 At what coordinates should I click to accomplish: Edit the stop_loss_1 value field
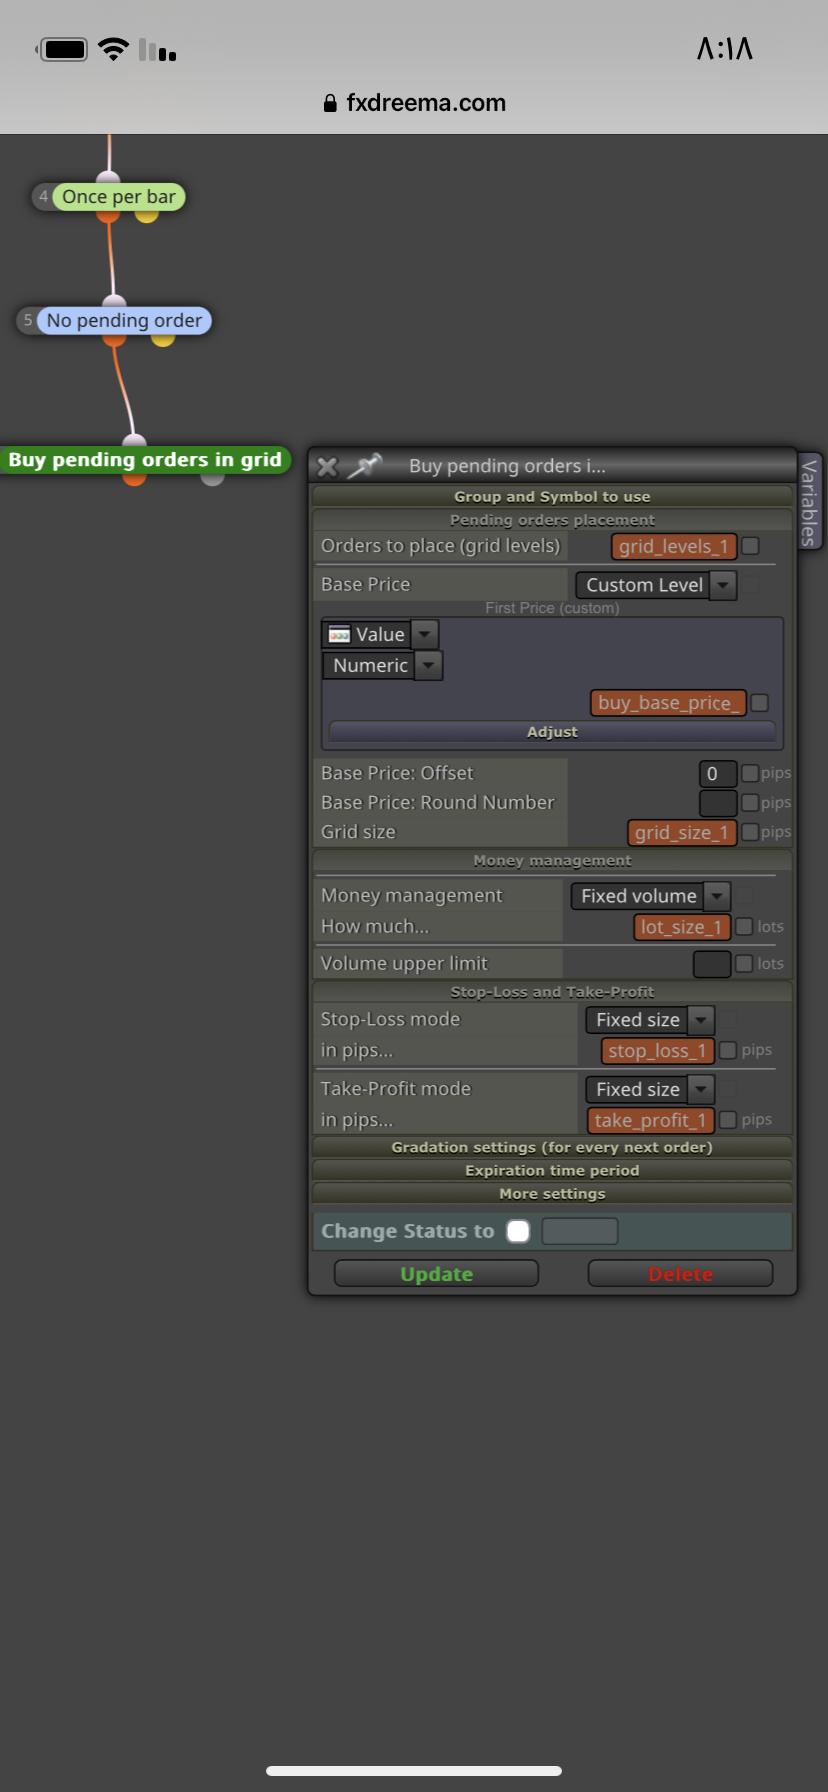click(658, 1050)
